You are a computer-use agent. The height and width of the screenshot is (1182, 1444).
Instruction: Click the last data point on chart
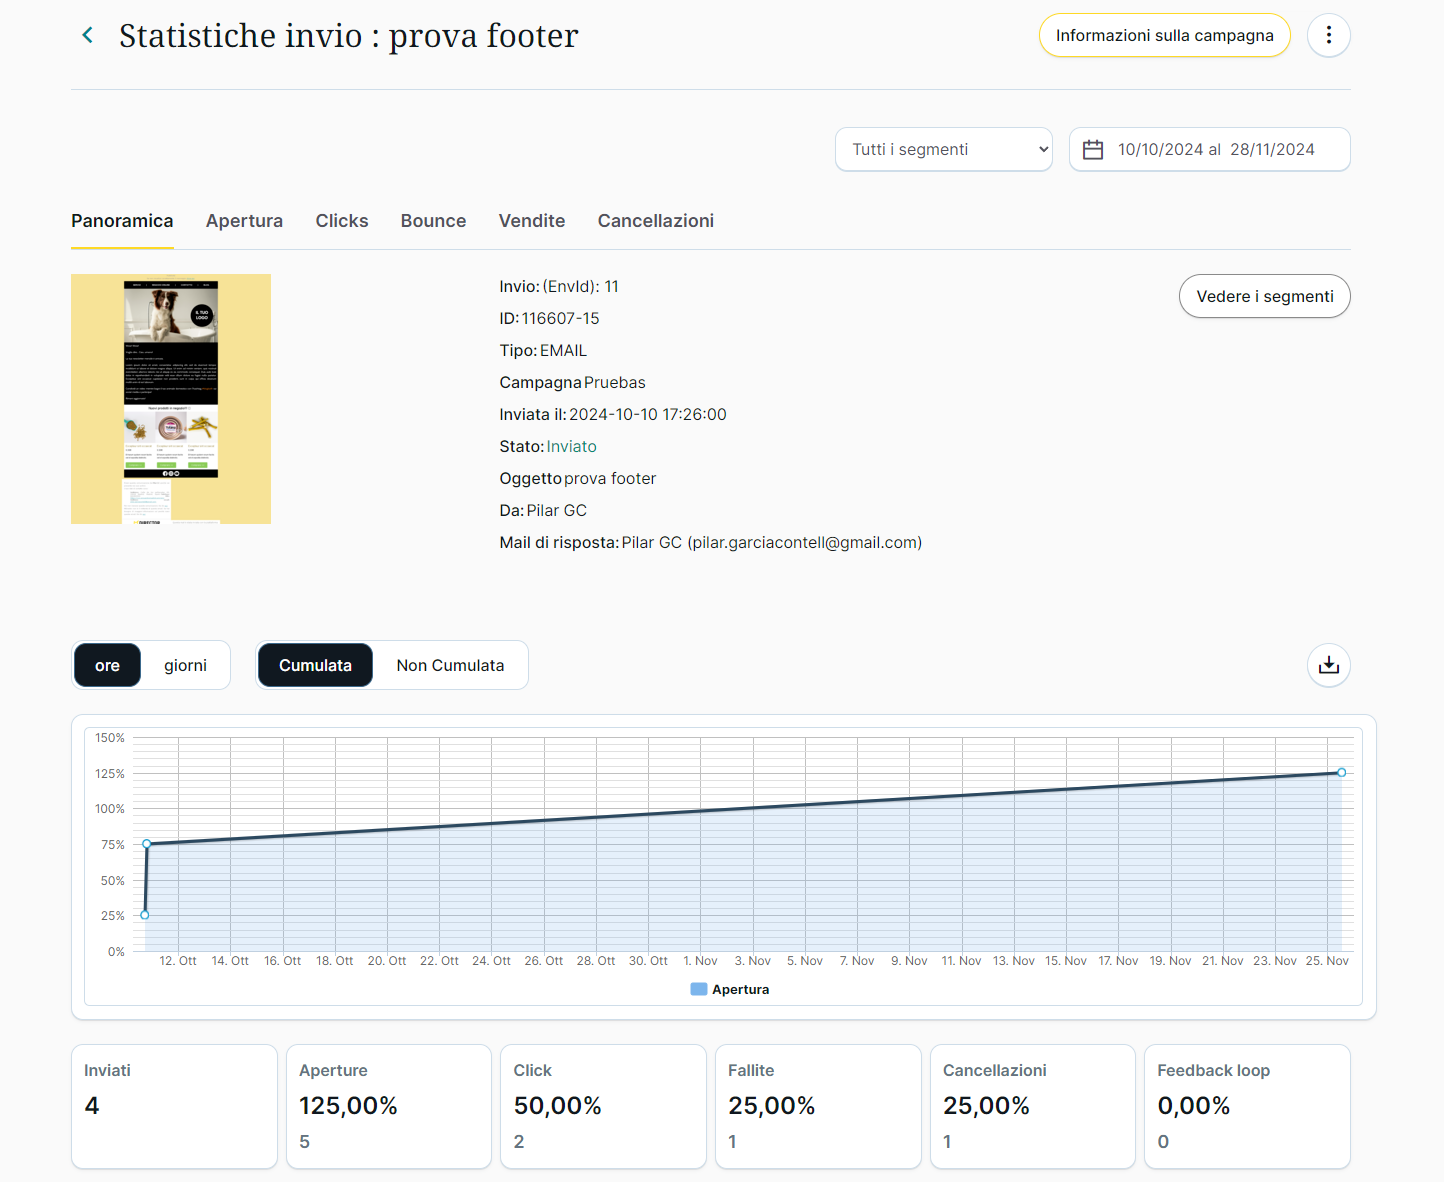click(x=1341, y=772)
